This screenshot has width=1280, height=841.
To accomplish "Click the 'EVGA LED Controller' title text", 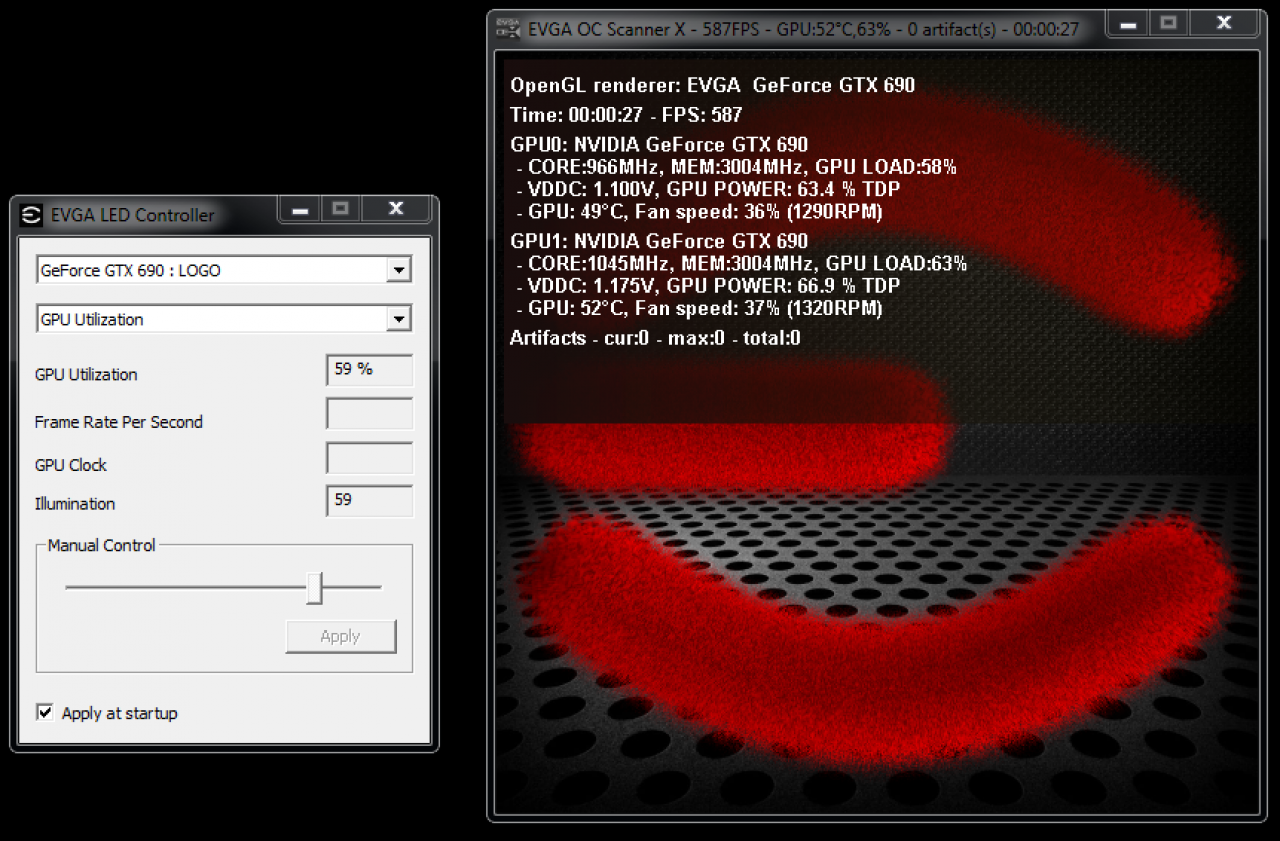I will click(x=132, y=215).
